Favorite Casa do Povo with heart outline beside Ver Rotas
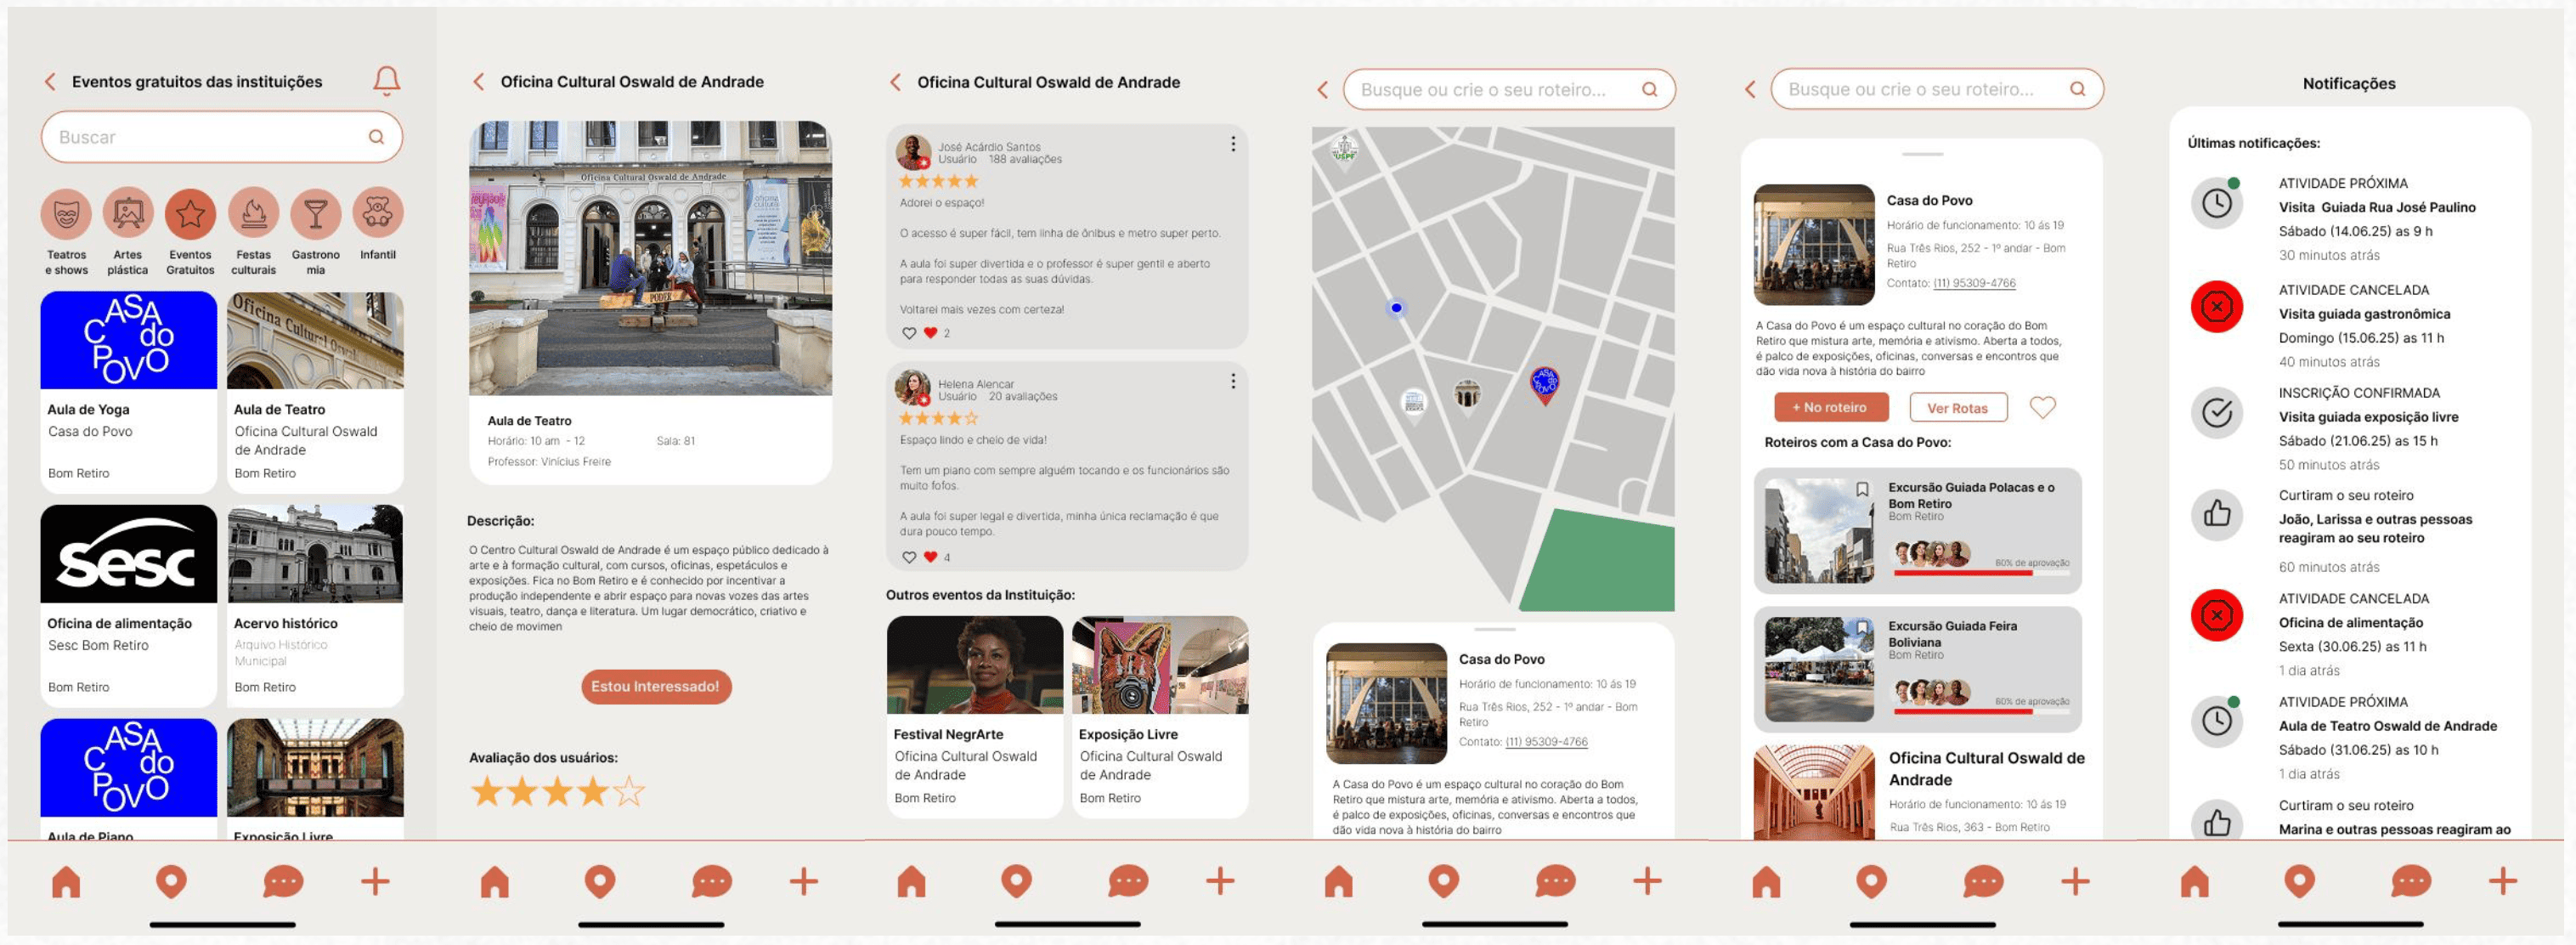This screenshot has height=945, width=2576. [2042, 407]
